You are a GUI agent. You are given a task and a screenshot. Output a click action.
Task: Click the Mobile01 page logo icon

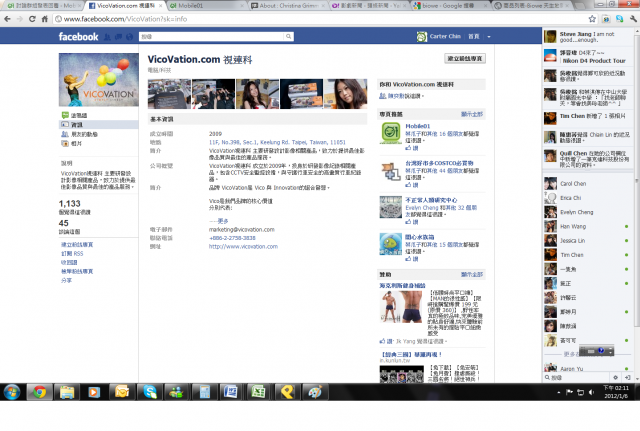pyautogui.click(x=391, y=133)
